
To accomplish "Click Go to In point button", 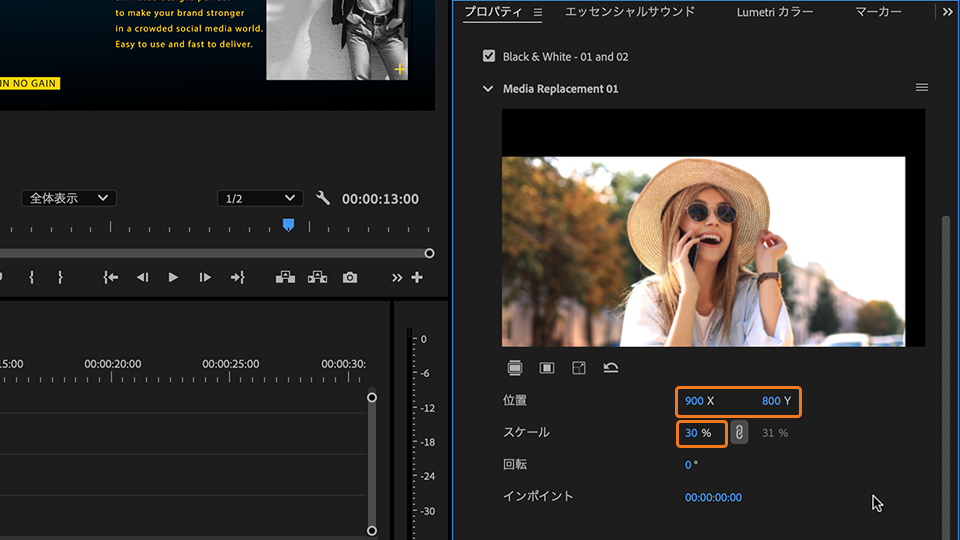I will coord(111,277).
